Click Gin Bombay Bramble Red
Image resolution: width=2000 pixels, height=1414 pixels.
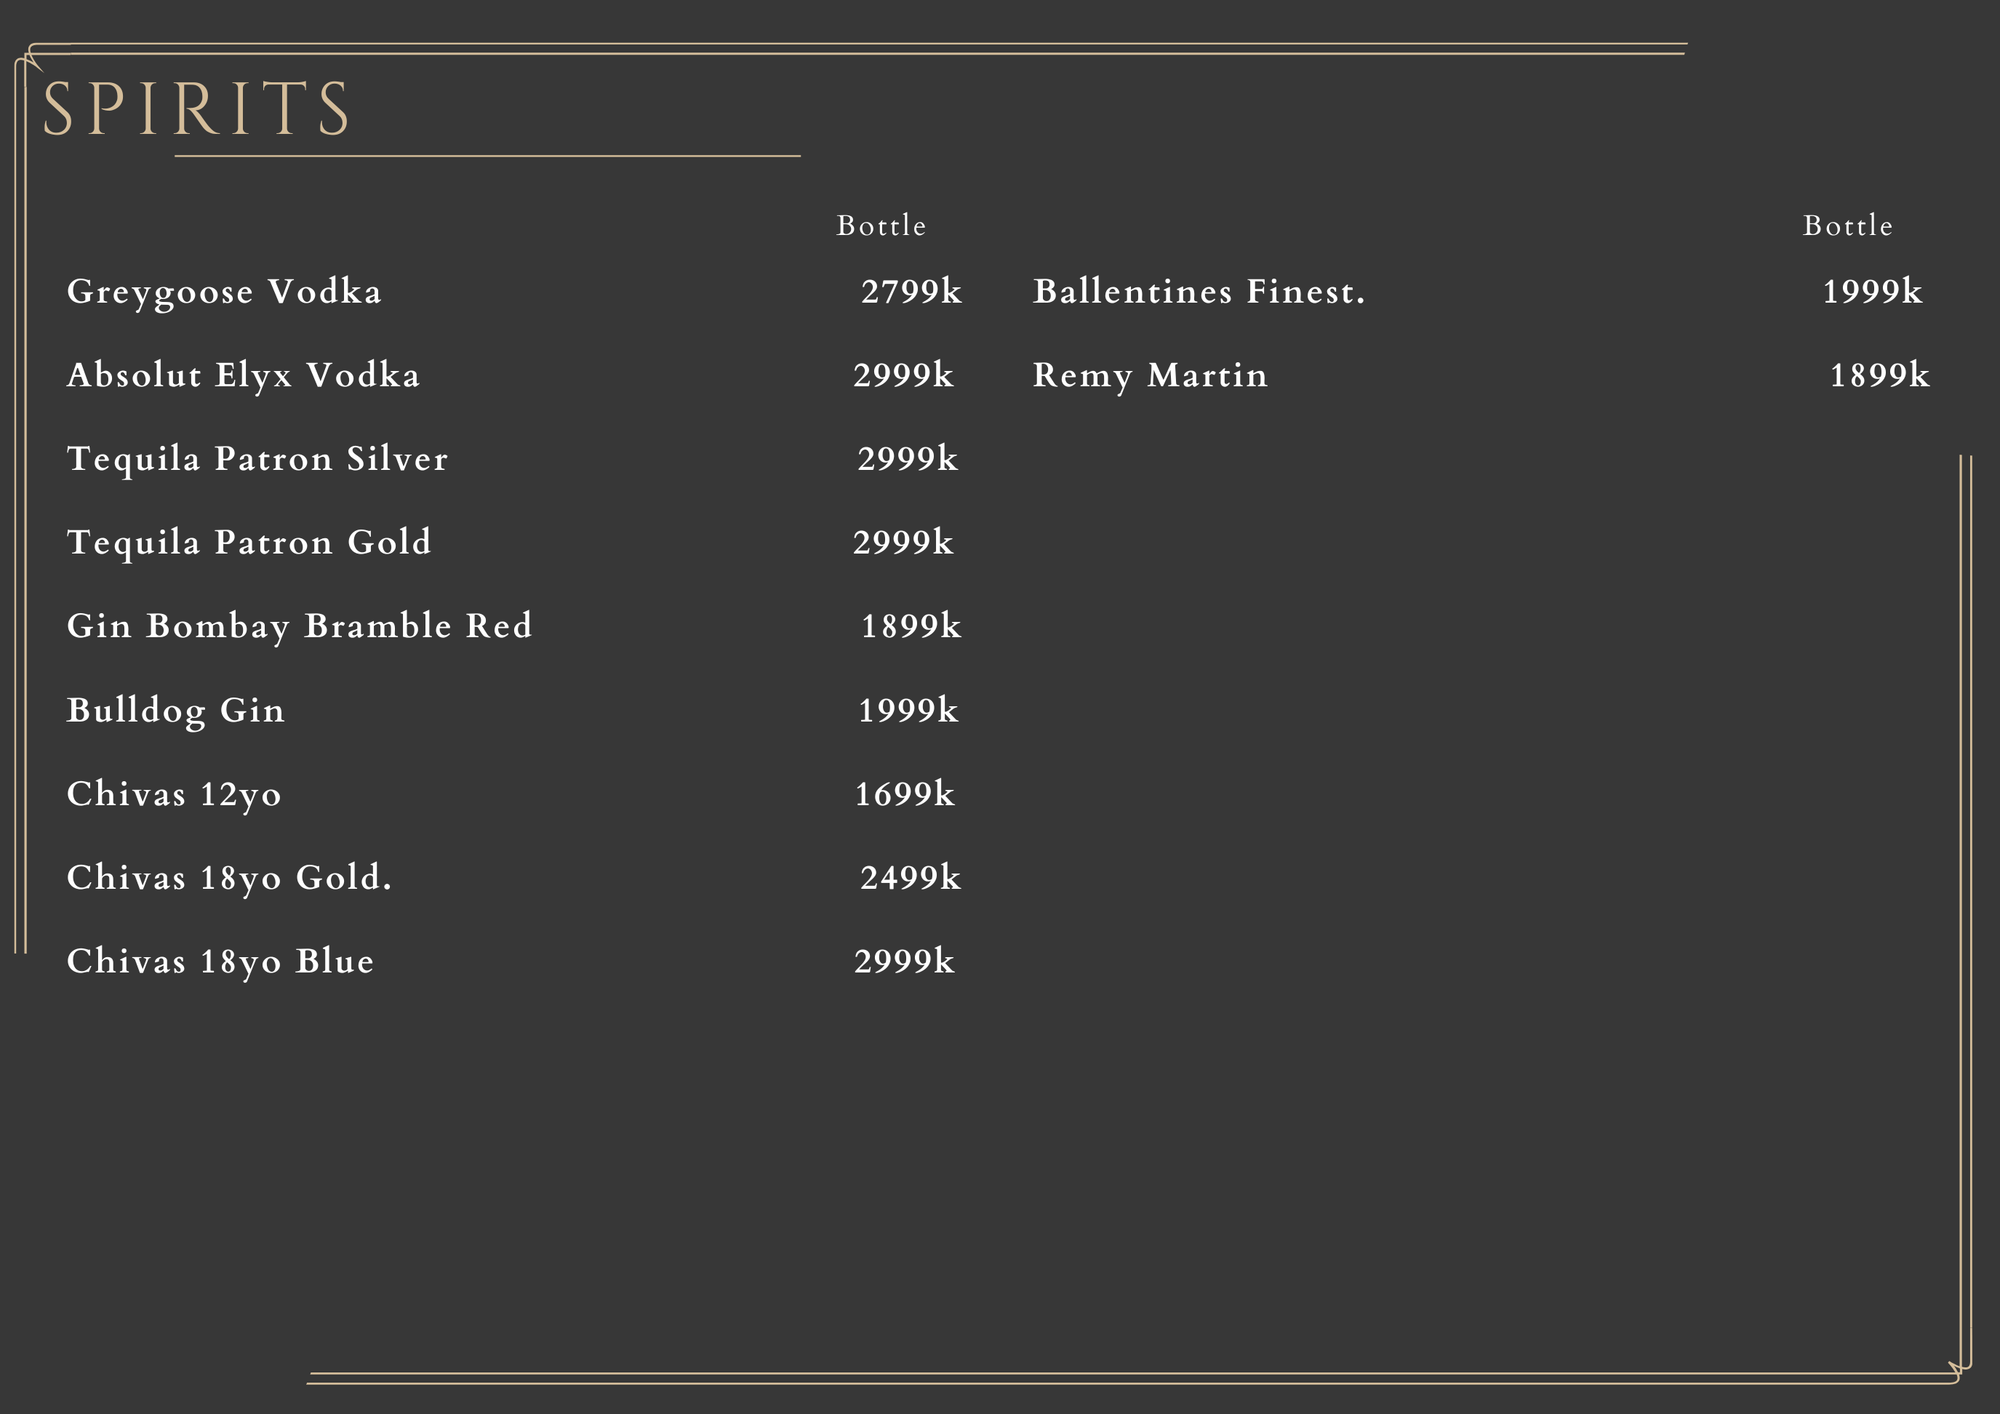299,626
